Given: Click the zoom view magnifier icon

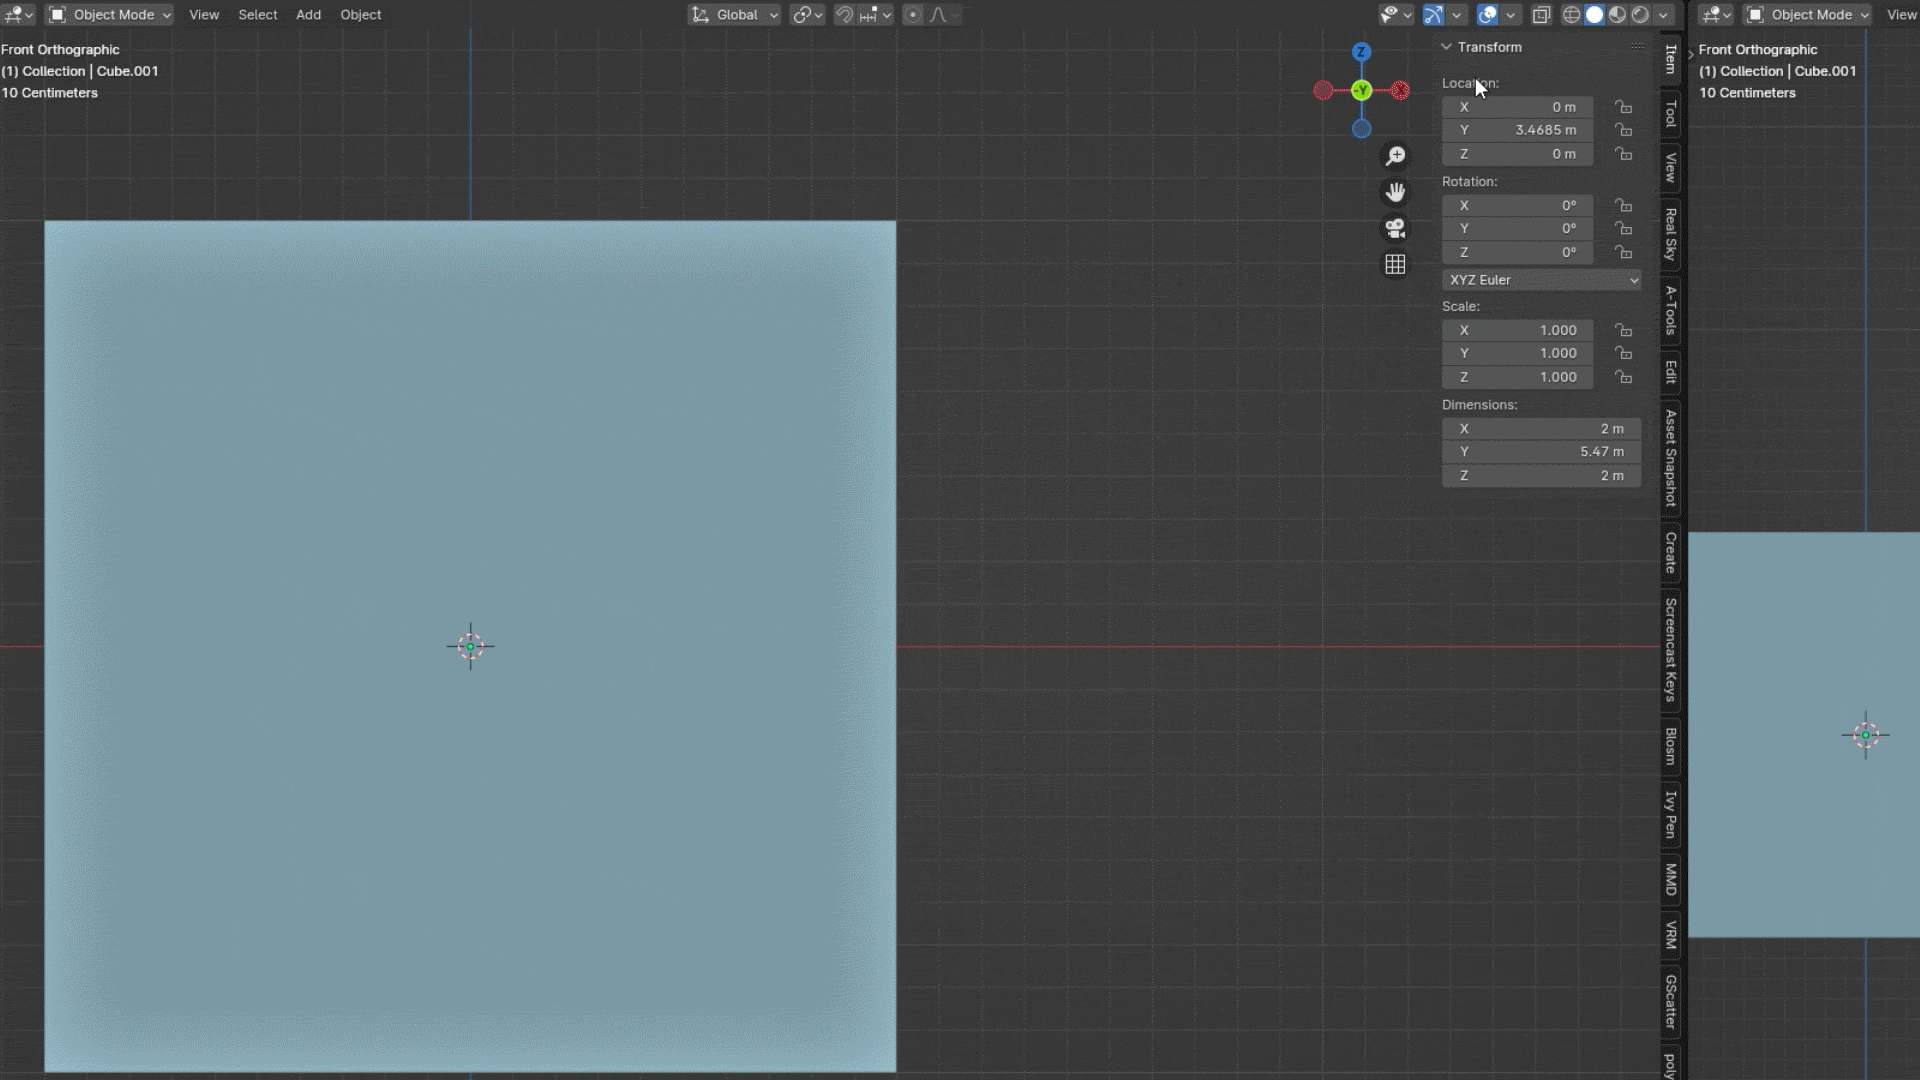Looking at the screenshot, I should pos(1395,156).
